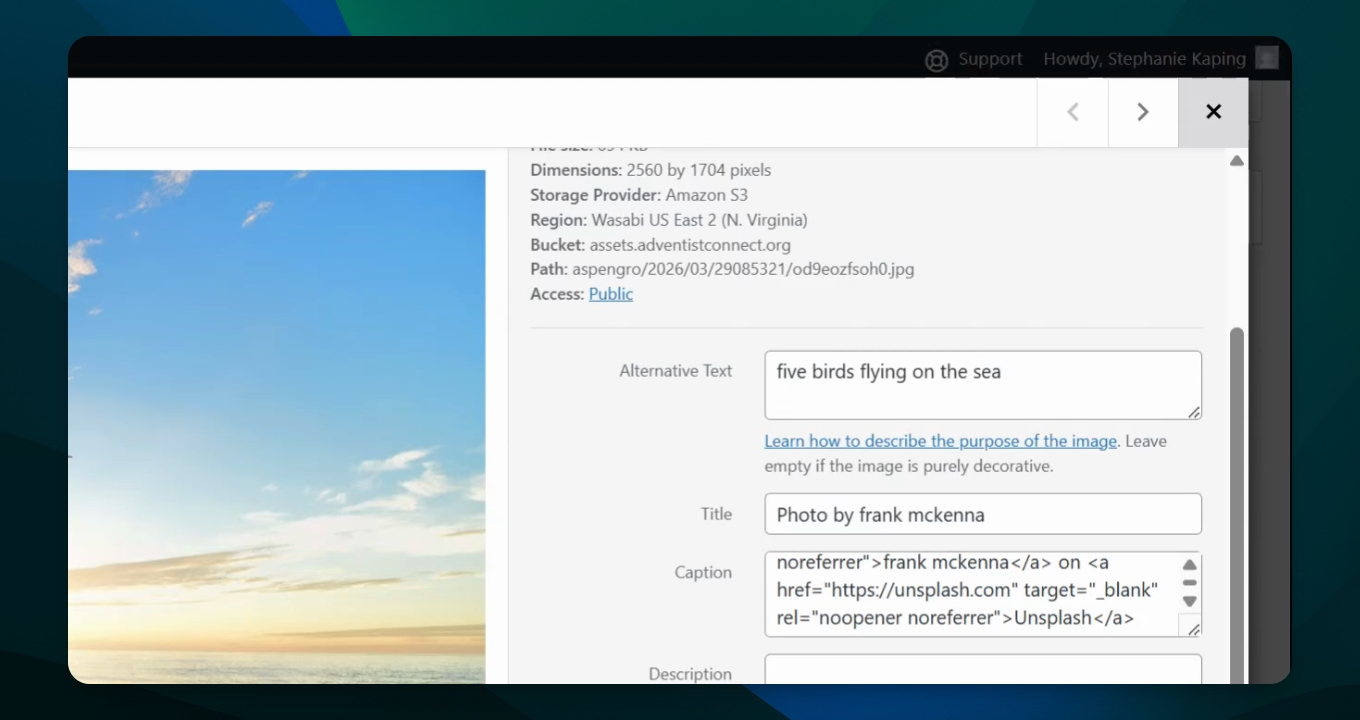Click the Caption box scroll-down arrow
Screen dimensions: 1360x720
tap(1189, 601)
